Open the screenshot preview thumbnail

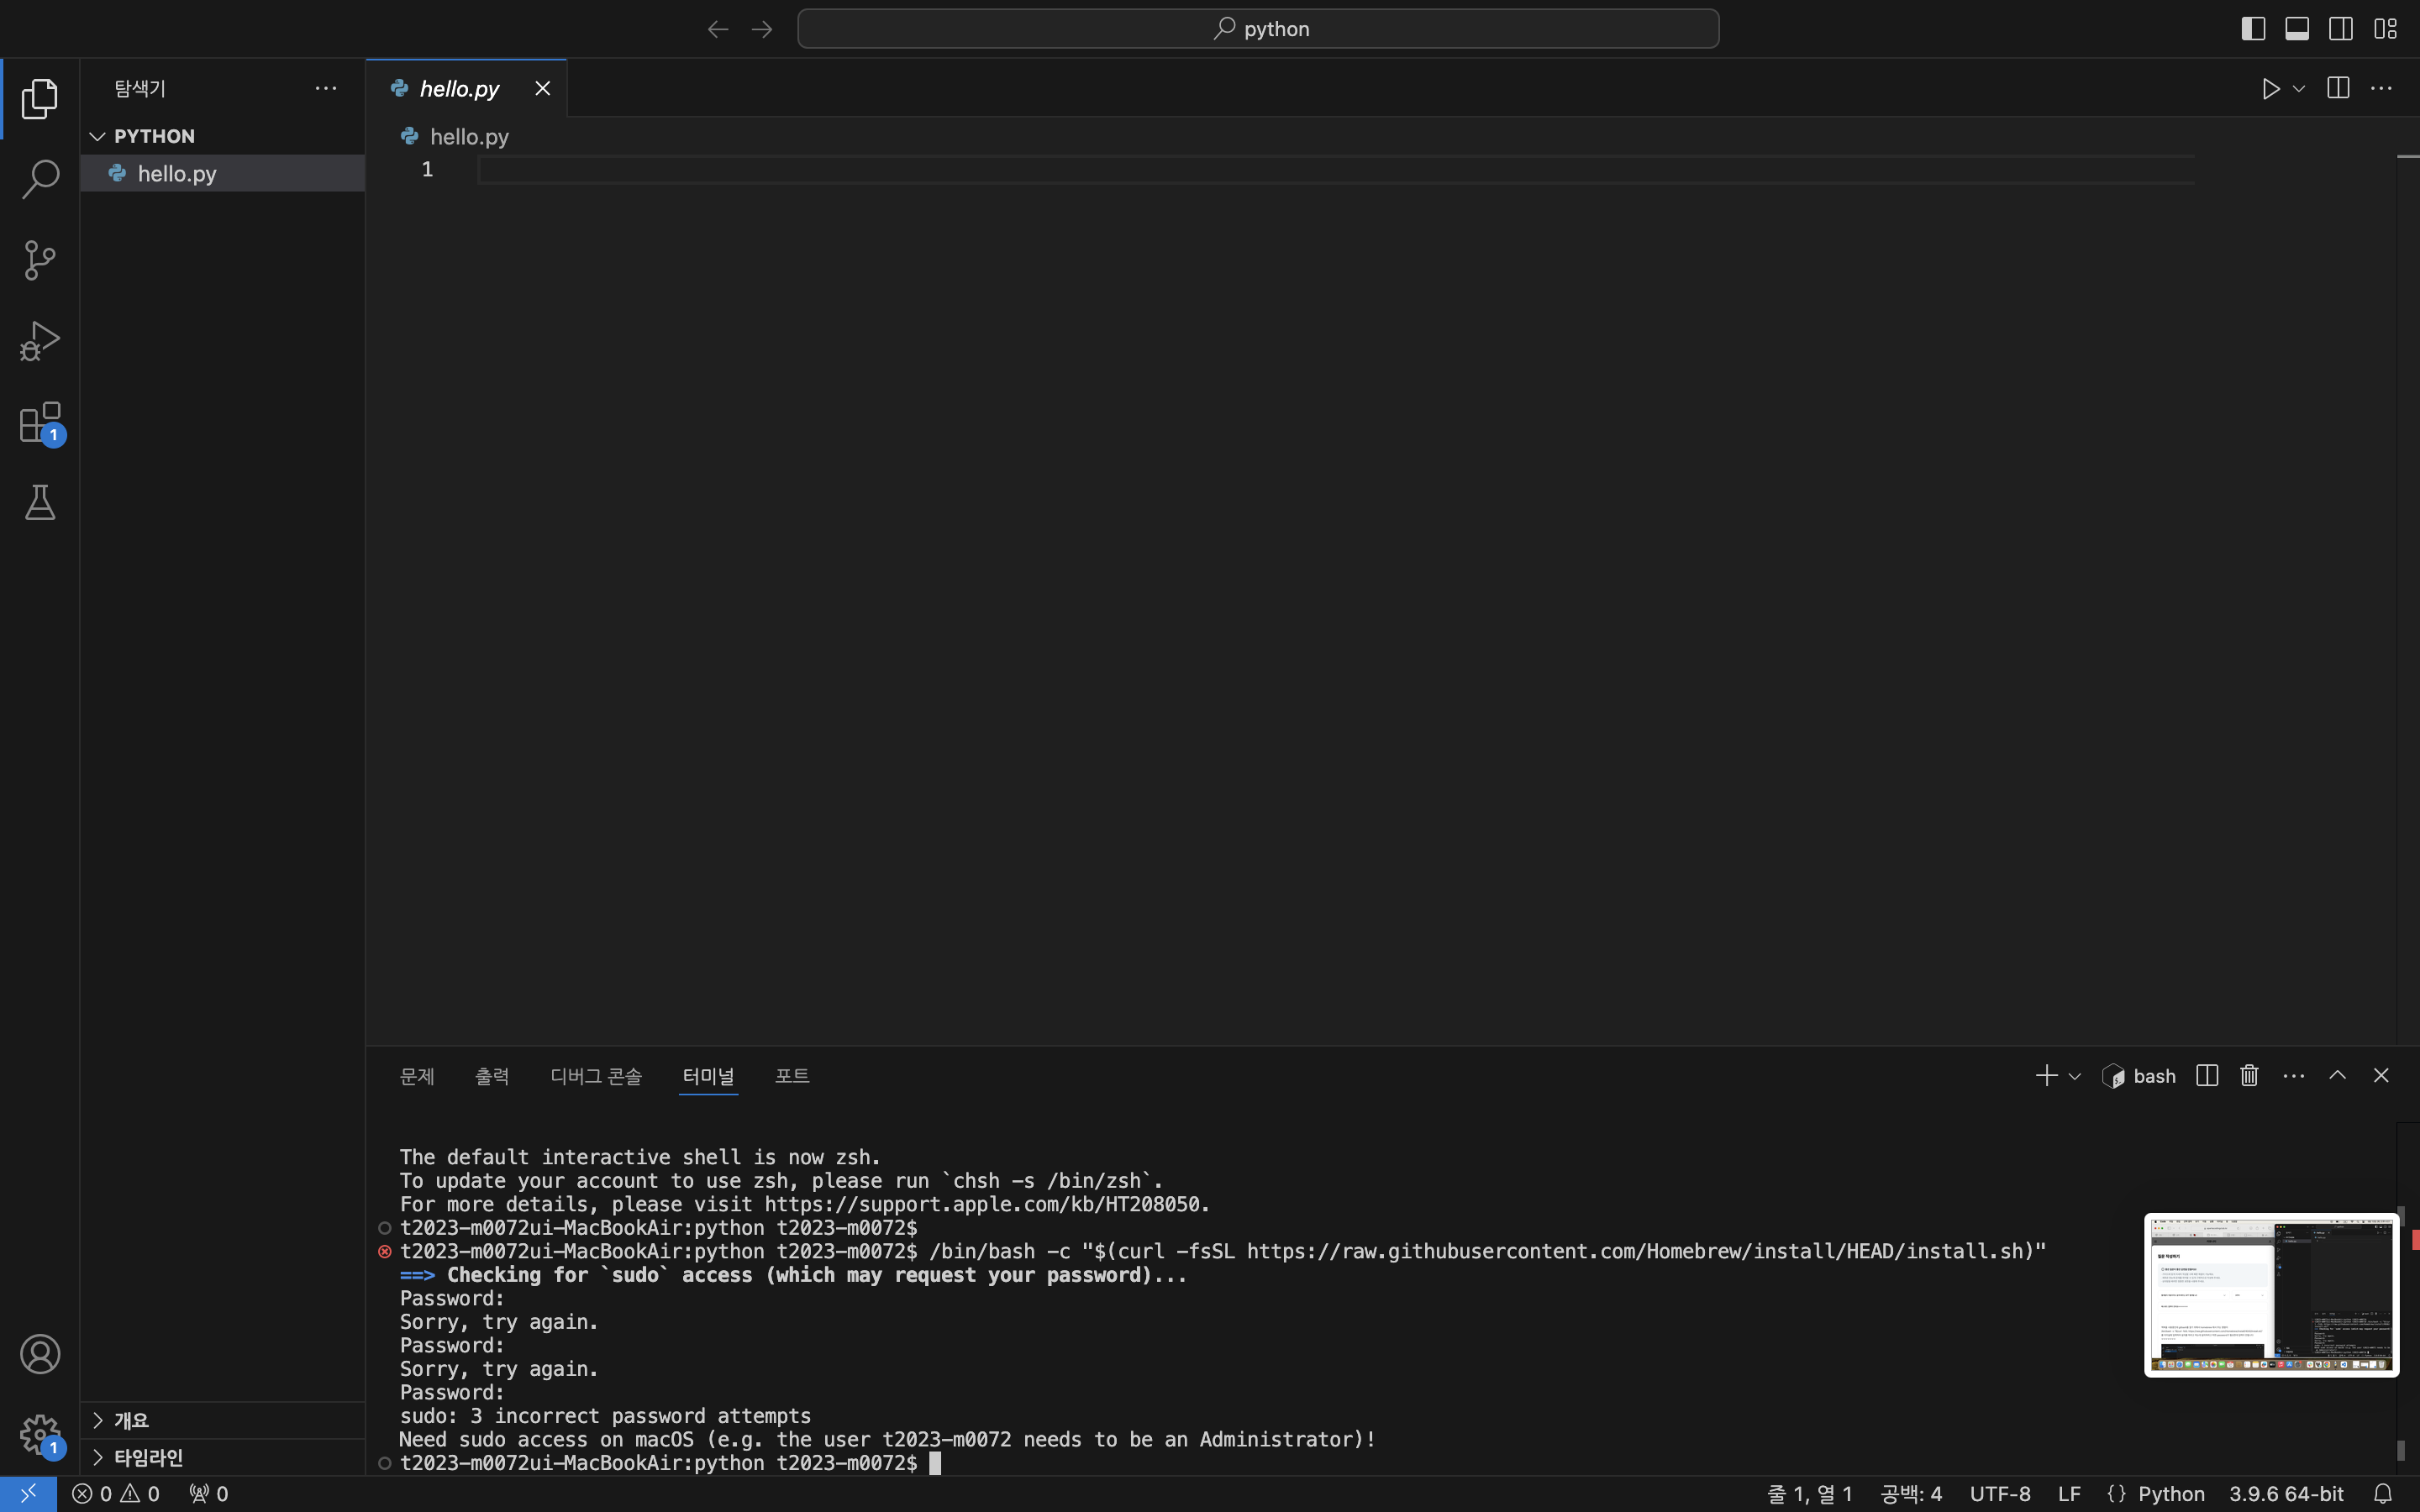point(2271,1295)
